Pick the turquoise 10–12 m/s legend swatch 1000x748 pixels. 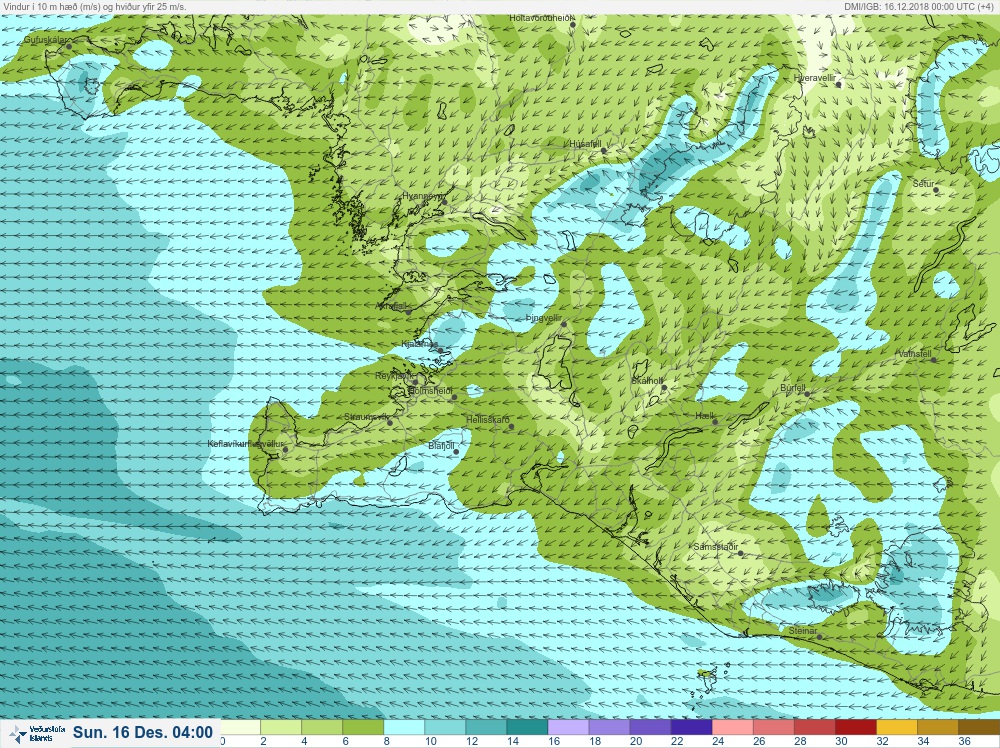point(445,727)
